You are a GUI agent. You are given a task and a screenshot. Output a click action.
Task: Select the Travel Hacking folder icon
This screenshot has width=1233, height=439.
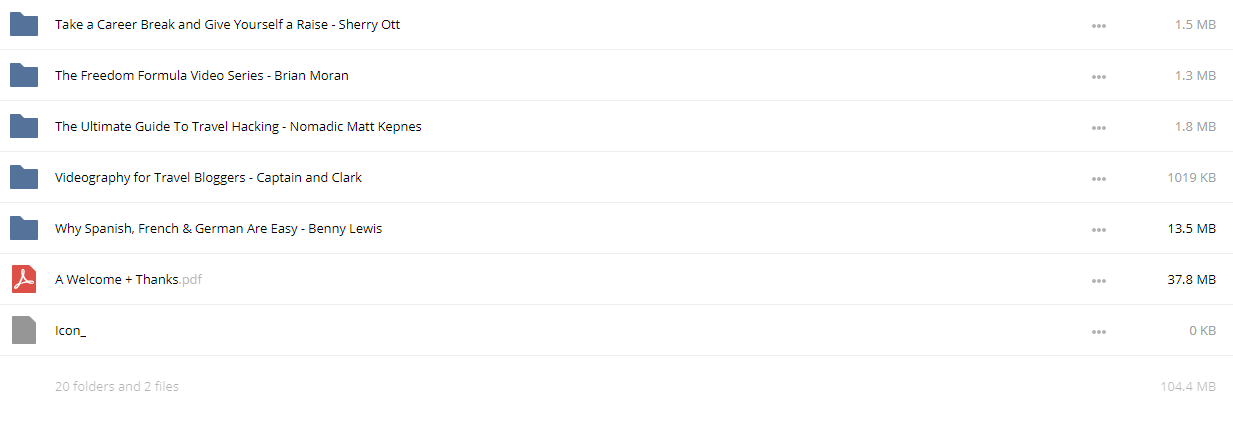tap(24, 127)
